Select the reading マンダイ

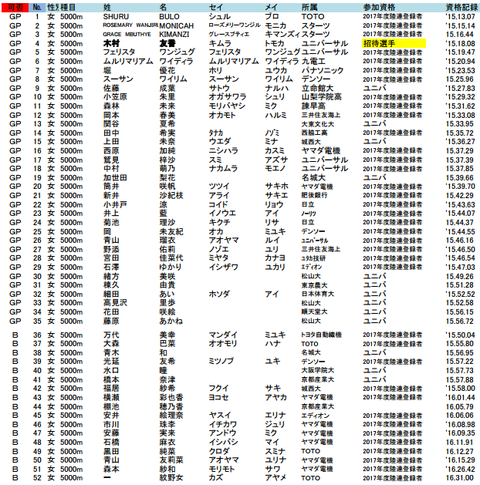pyautogui.click(x=223, y=335)
